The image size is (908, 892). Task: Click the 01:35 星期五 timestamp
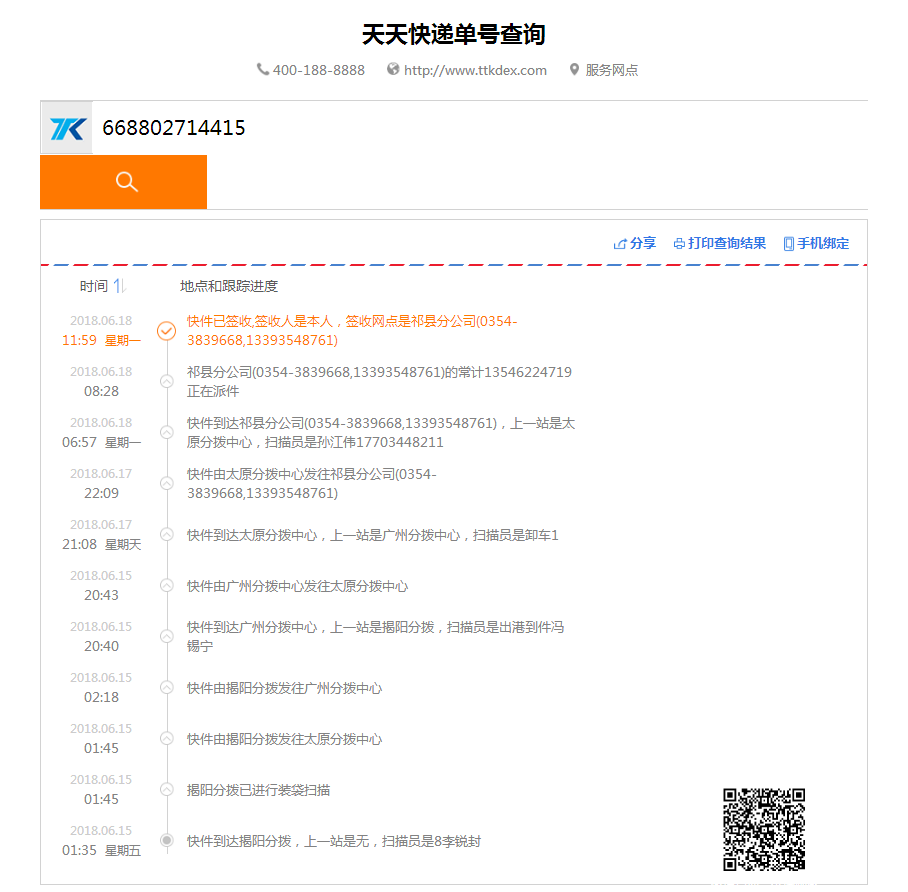coord(101,850)
